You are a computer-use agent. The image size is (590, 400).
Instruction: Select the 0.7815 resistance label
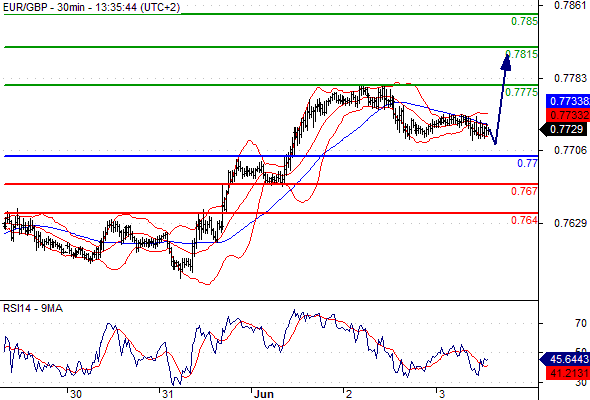tap(522, 54)
